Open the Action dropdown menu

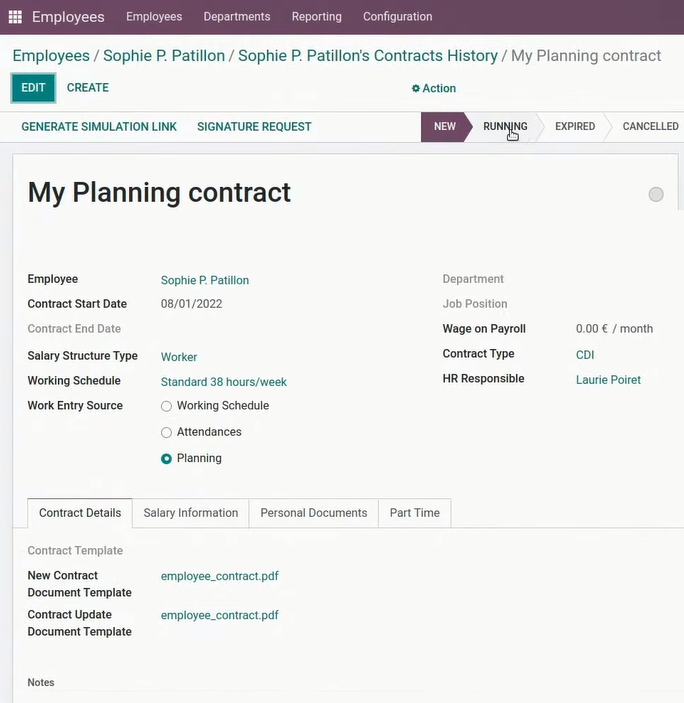coord(434,88)
